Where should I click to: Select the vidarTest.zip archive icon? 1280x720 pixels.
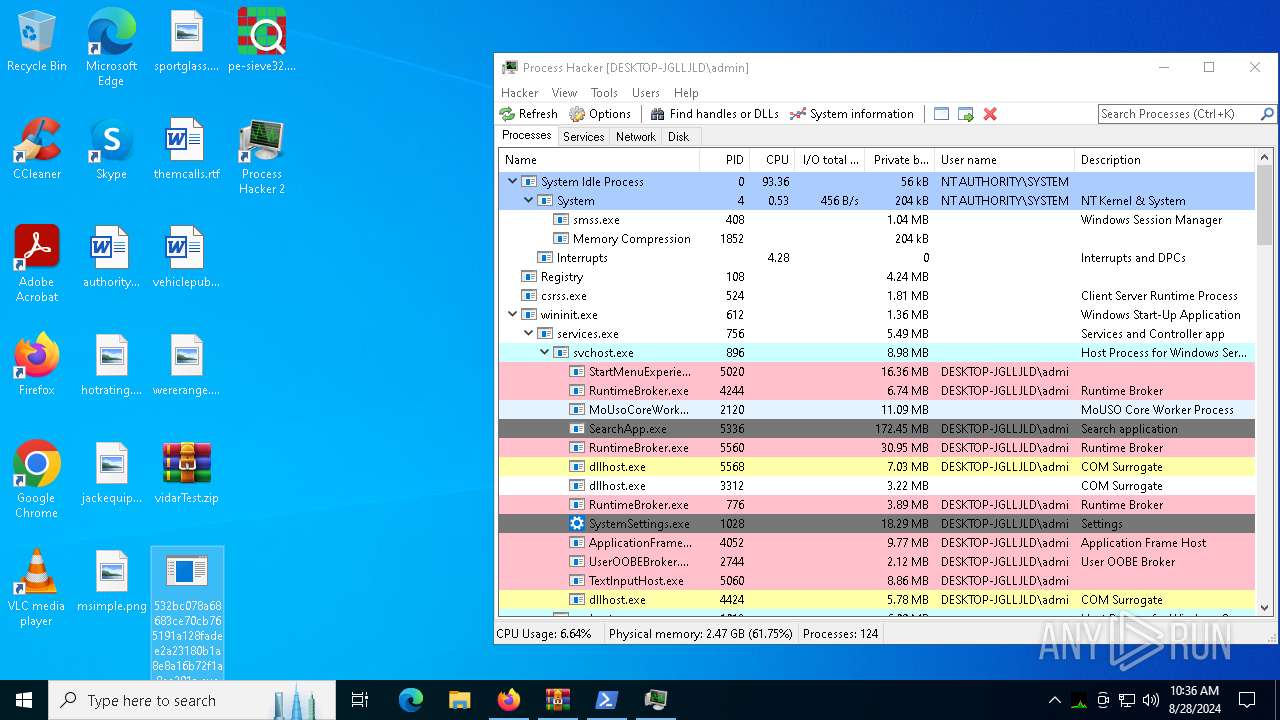tap(186, 473)
